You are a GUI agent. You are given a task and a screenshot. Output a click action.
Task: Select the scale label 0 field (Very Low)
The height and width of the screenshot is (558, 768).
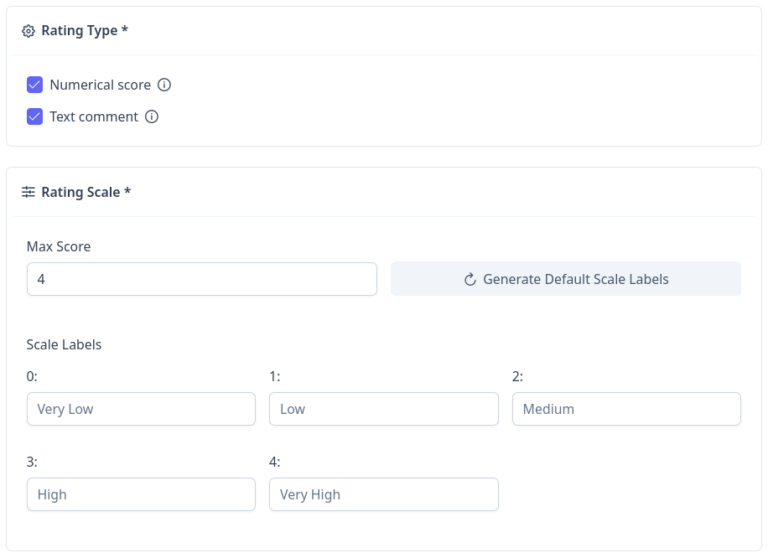(x=141, y=409)
